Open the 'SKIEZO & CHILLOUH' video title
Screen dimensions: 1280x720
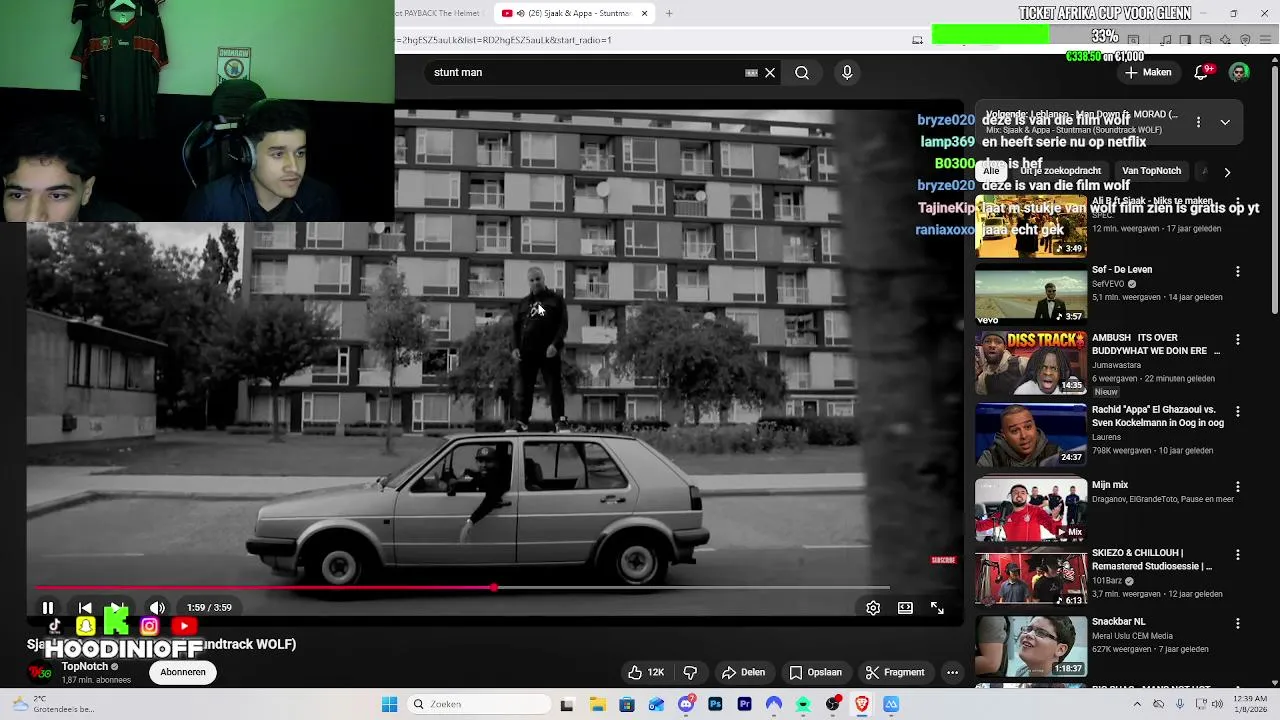(x=1152, y=560)
